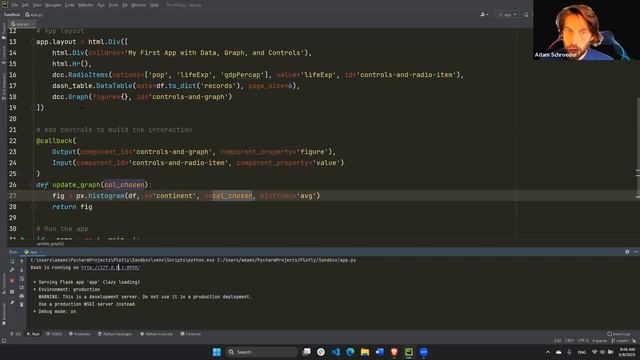Open the Python Packages tool window
640x360 pixels.
click(x=115, y=334)
